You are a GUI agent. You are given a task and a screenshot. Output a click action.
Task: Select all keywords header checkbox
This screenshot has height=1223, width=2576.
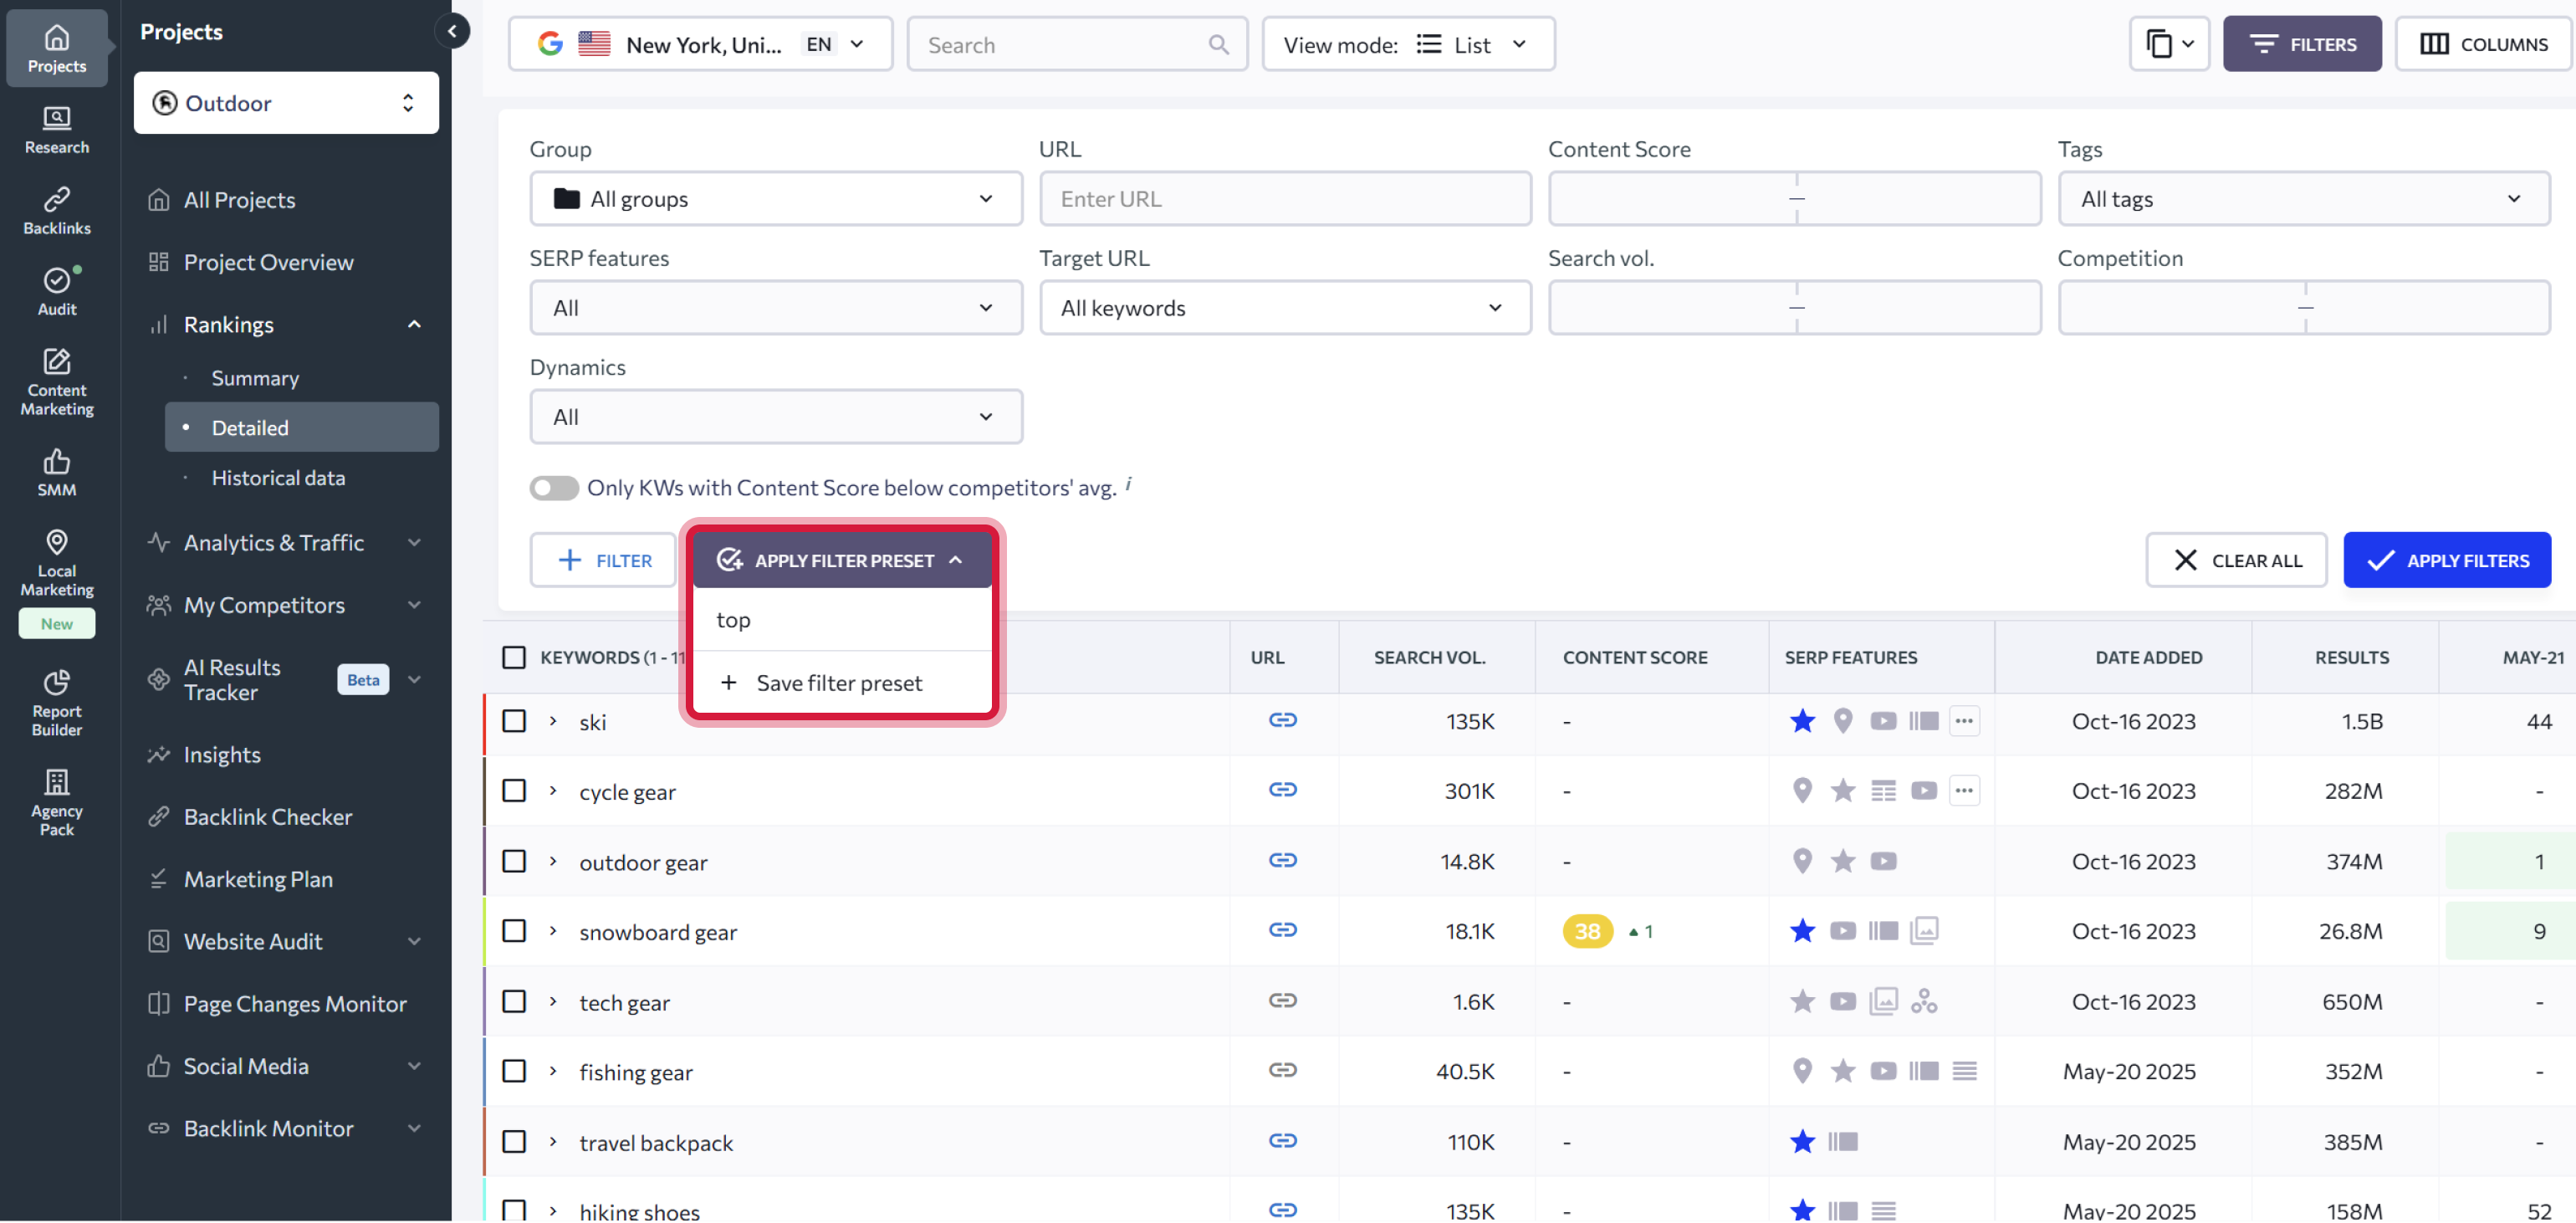coord(514,658)
